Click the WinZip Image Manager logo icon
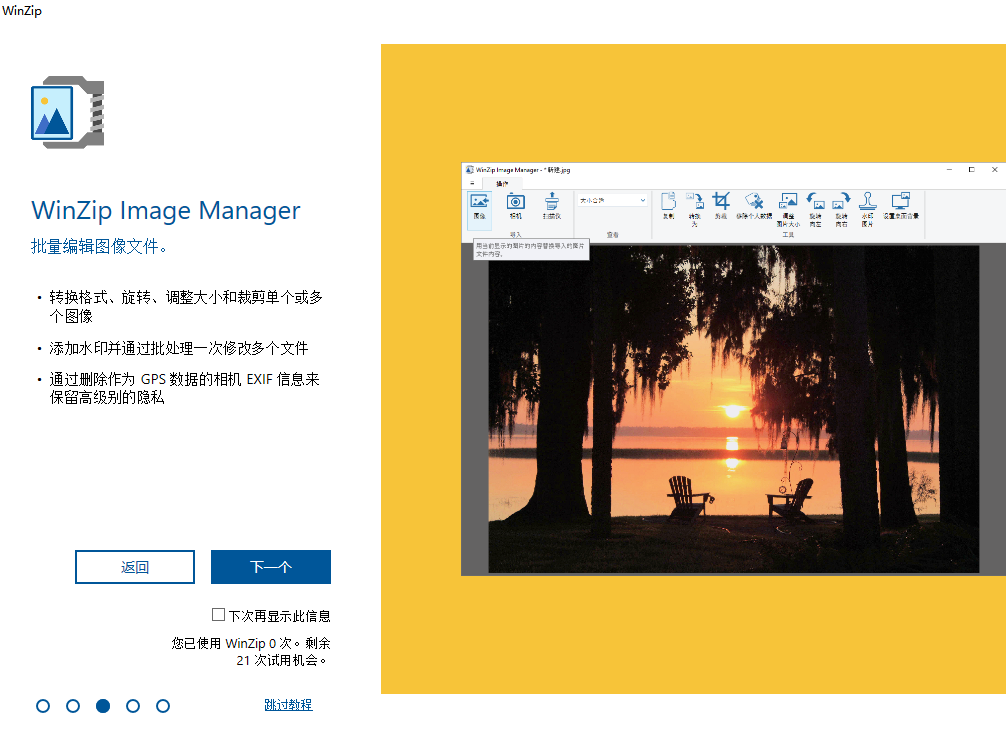The height and width of the screenshot is (738, 1006). (x=67, y=112)
